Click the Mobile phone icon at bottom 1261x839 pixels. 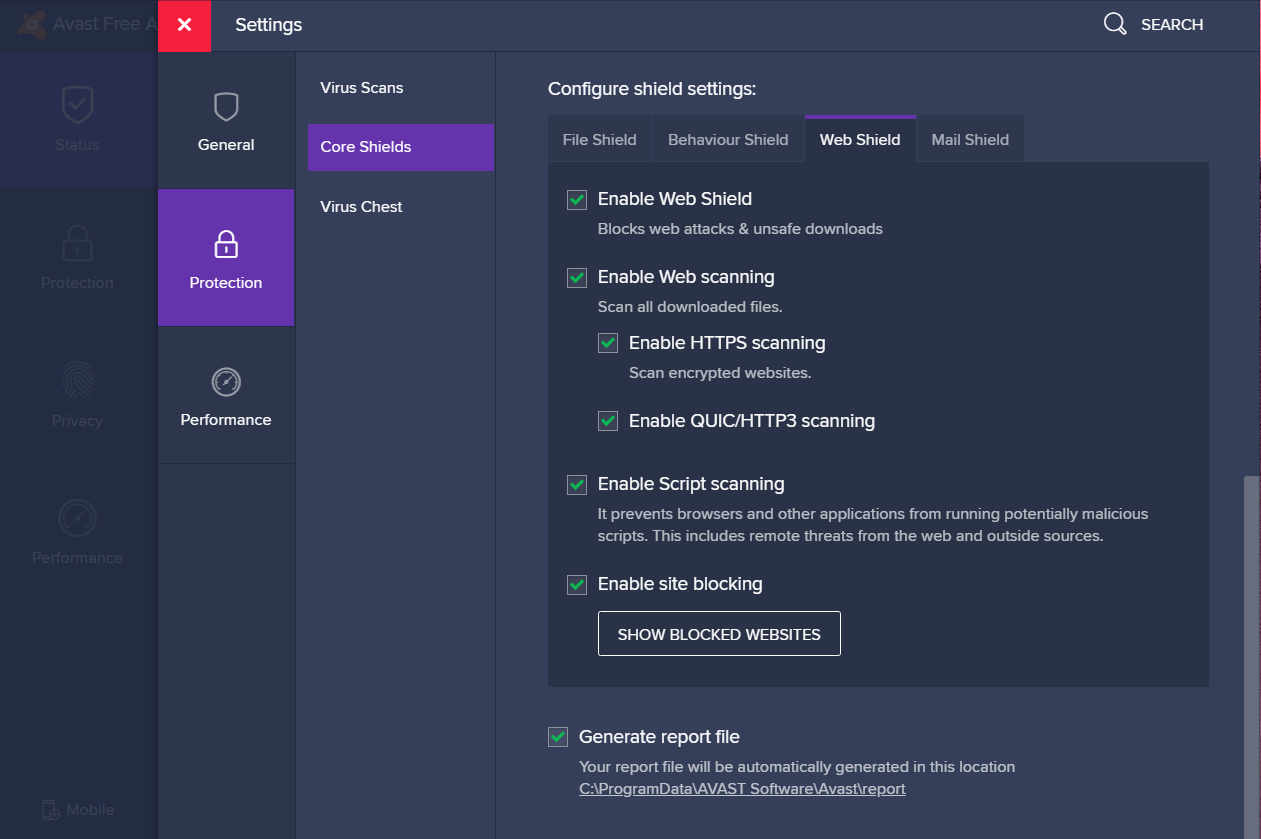pos(51,810)
